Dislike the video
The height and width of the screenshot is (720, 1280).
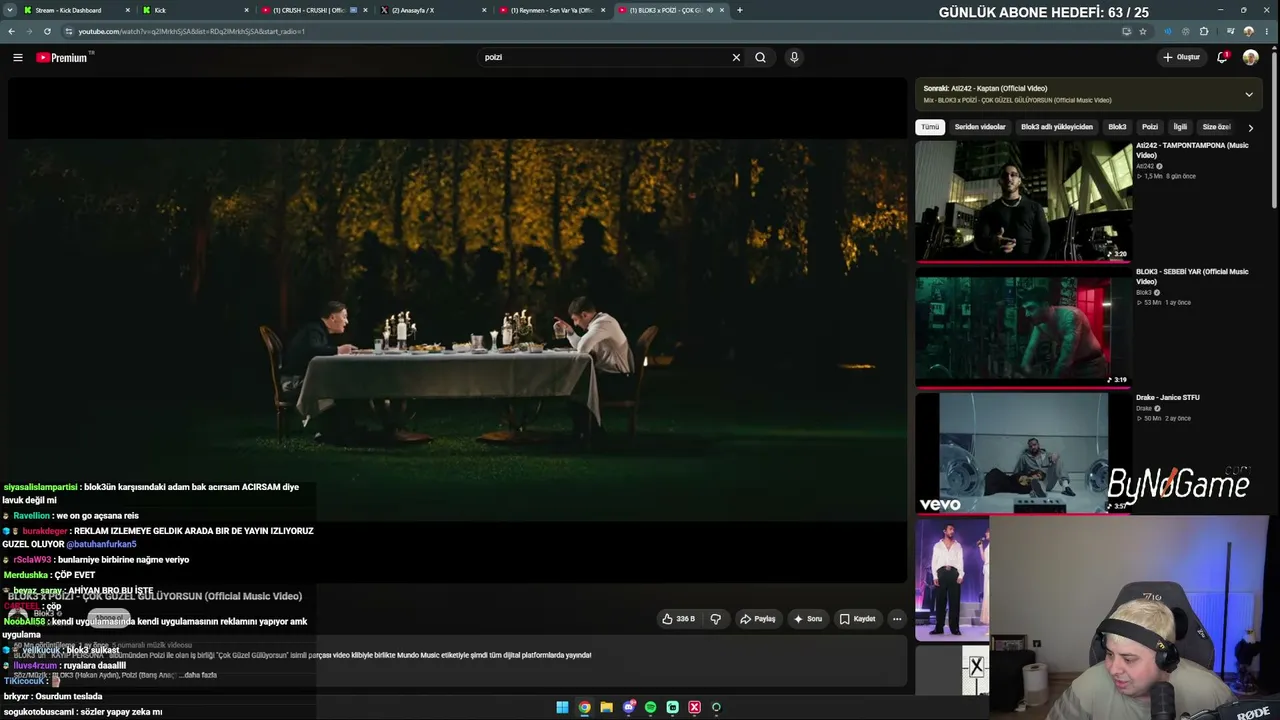click(x=715, y=619)
